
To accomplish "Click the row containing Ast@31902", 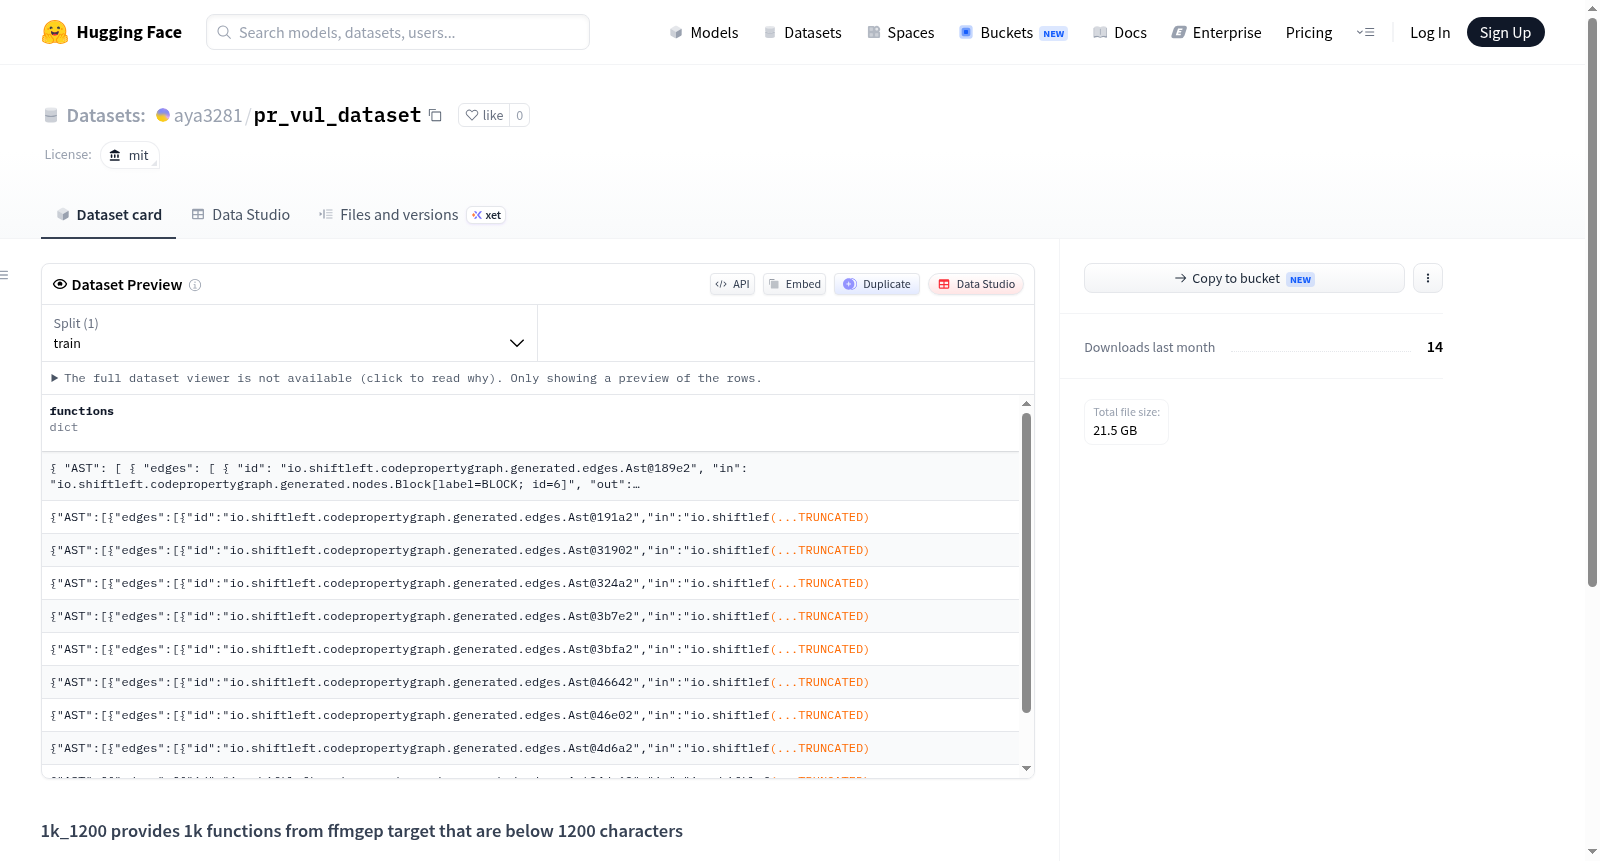I will (530, 550).
